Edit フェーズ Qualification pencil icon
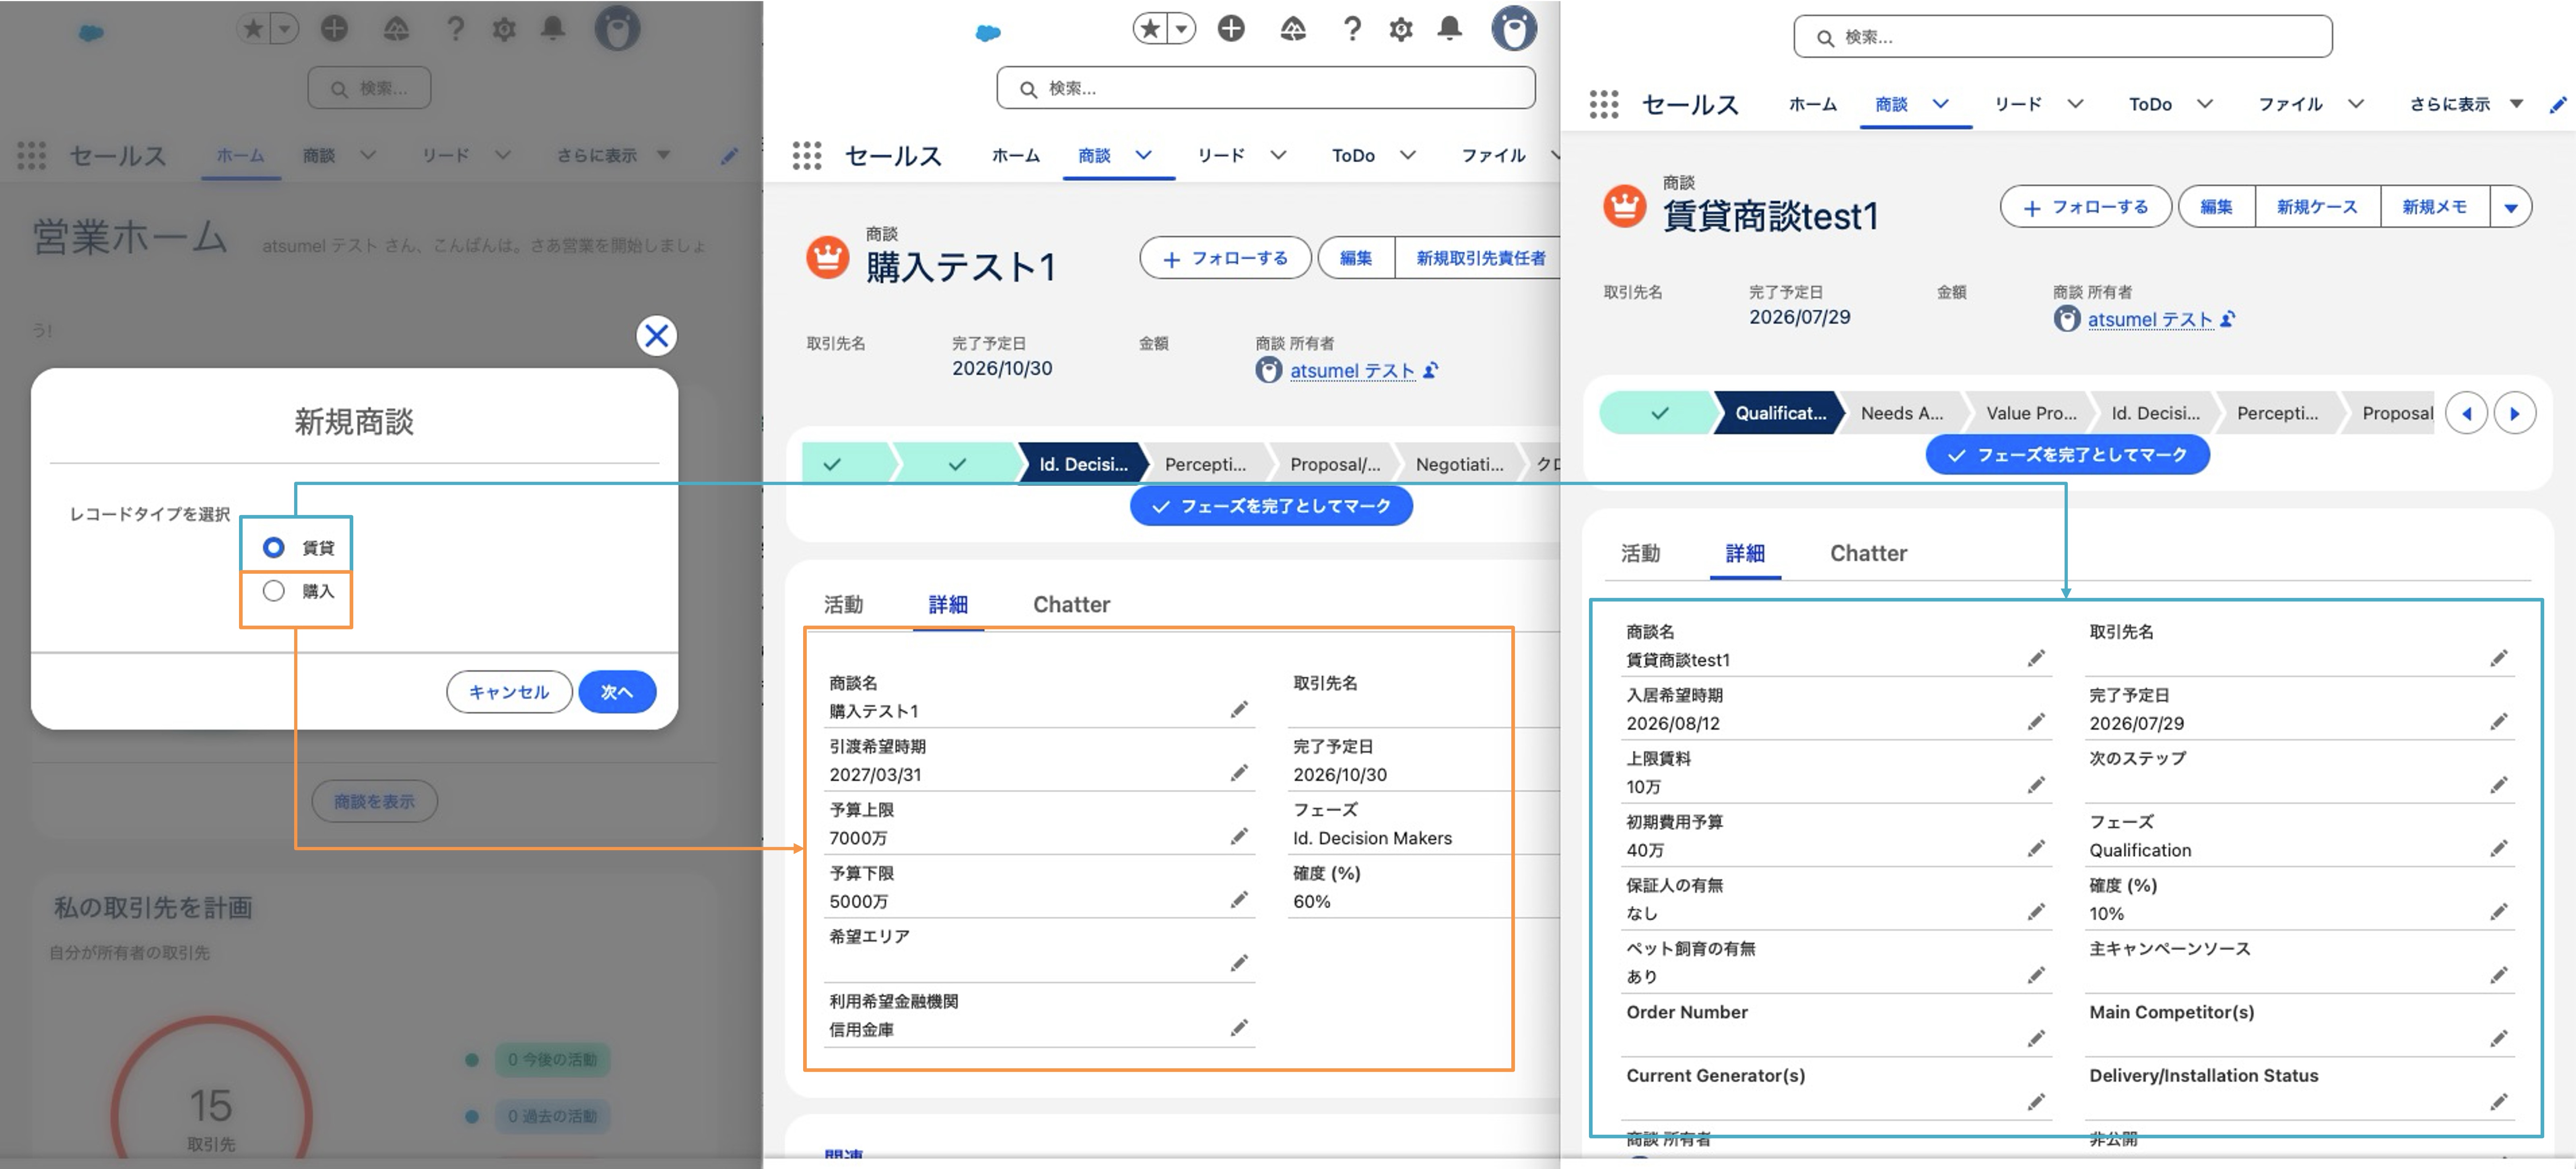The width and height of the screenshot is (2576, 1169). point(2499,849)
